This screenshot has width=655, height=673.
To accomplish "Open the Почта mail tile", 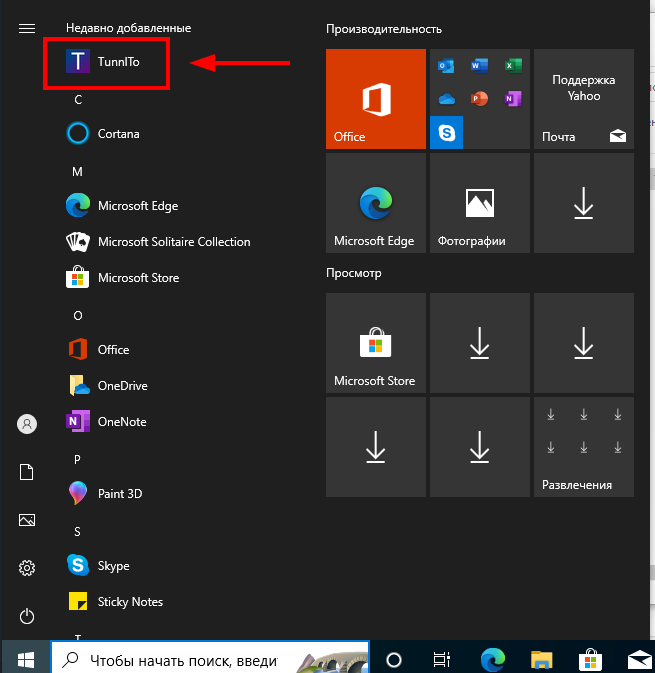I will coord(583,98).
